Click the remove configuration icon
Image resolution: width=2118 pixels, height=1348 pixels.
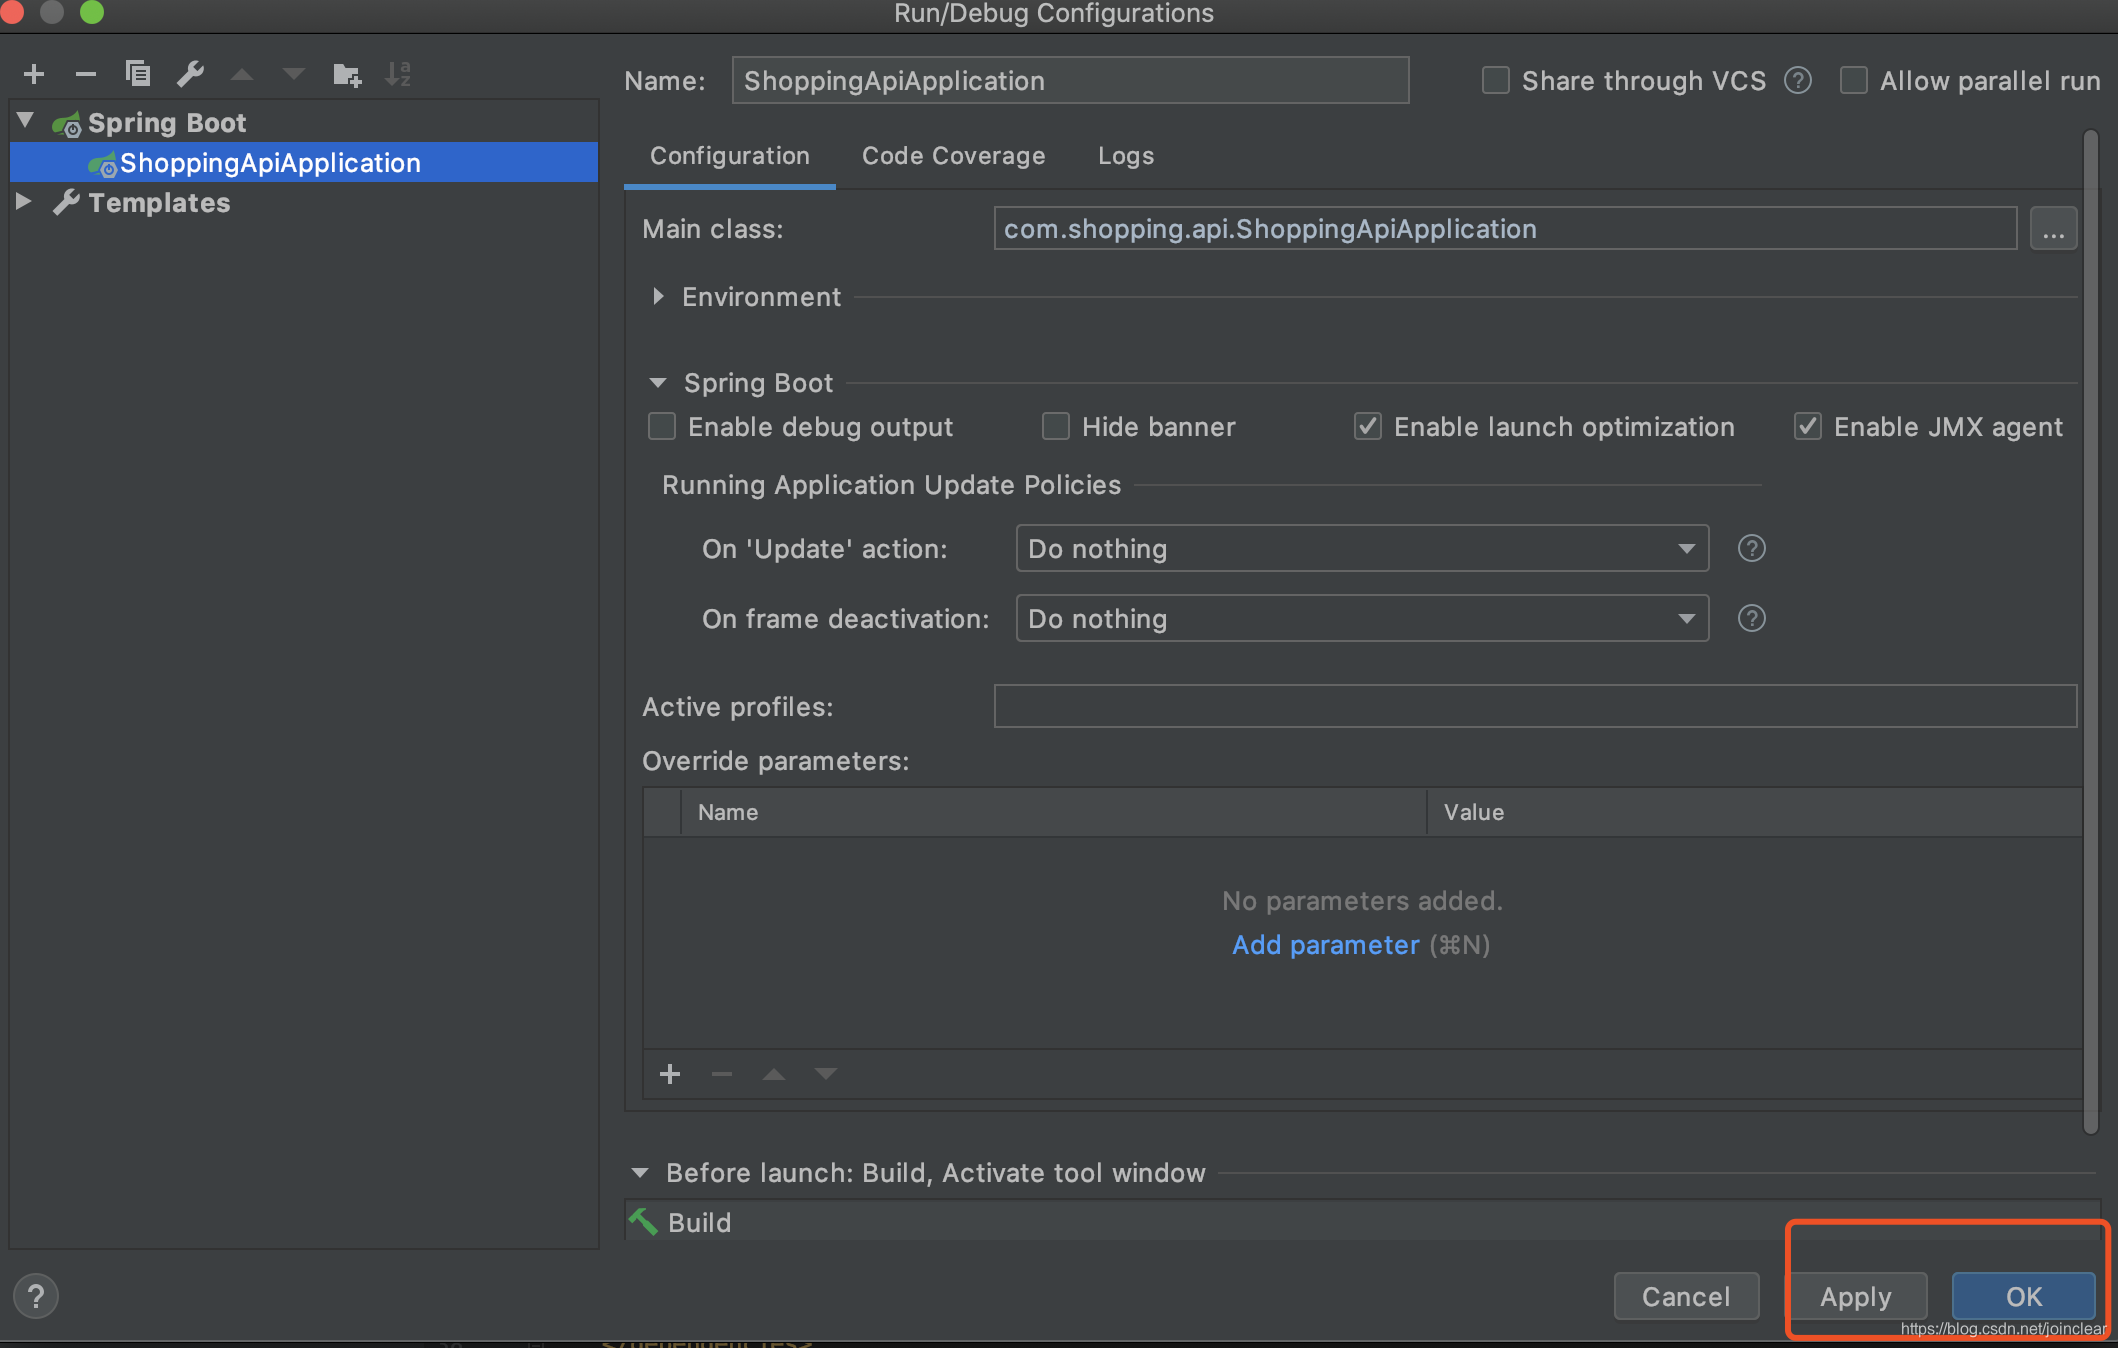85,73
